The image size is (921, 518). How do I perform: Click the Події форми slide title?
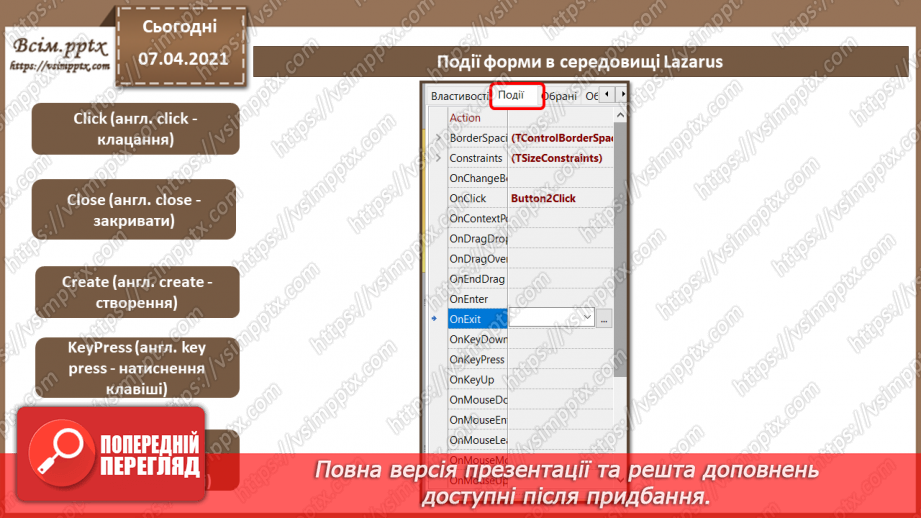[x=580, y=62]
